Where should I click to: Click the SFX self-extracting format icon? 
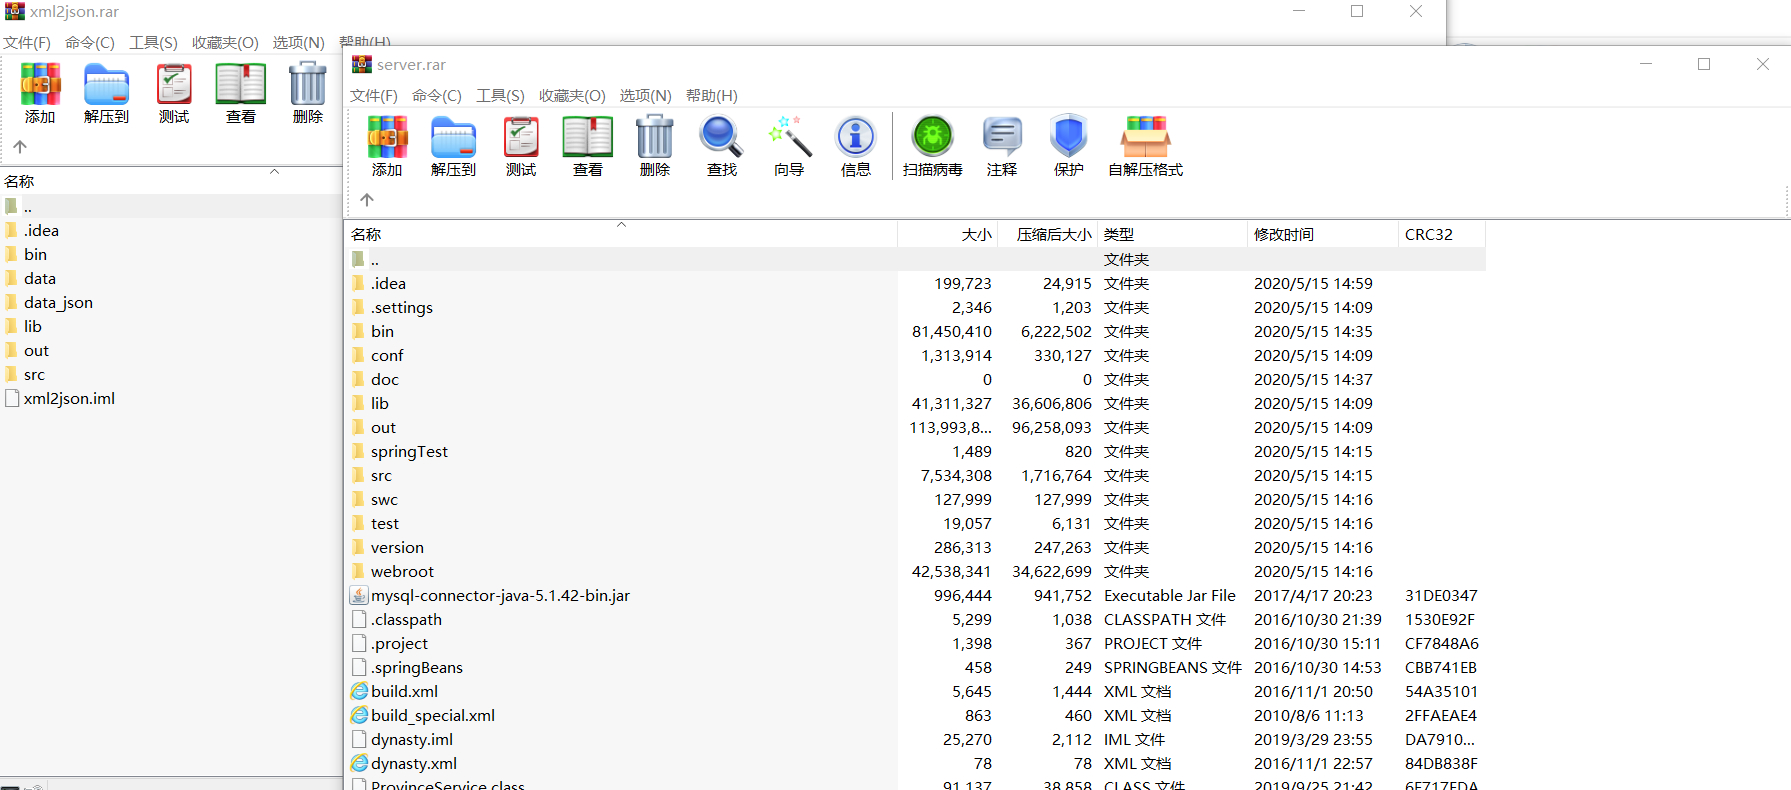1146,137
